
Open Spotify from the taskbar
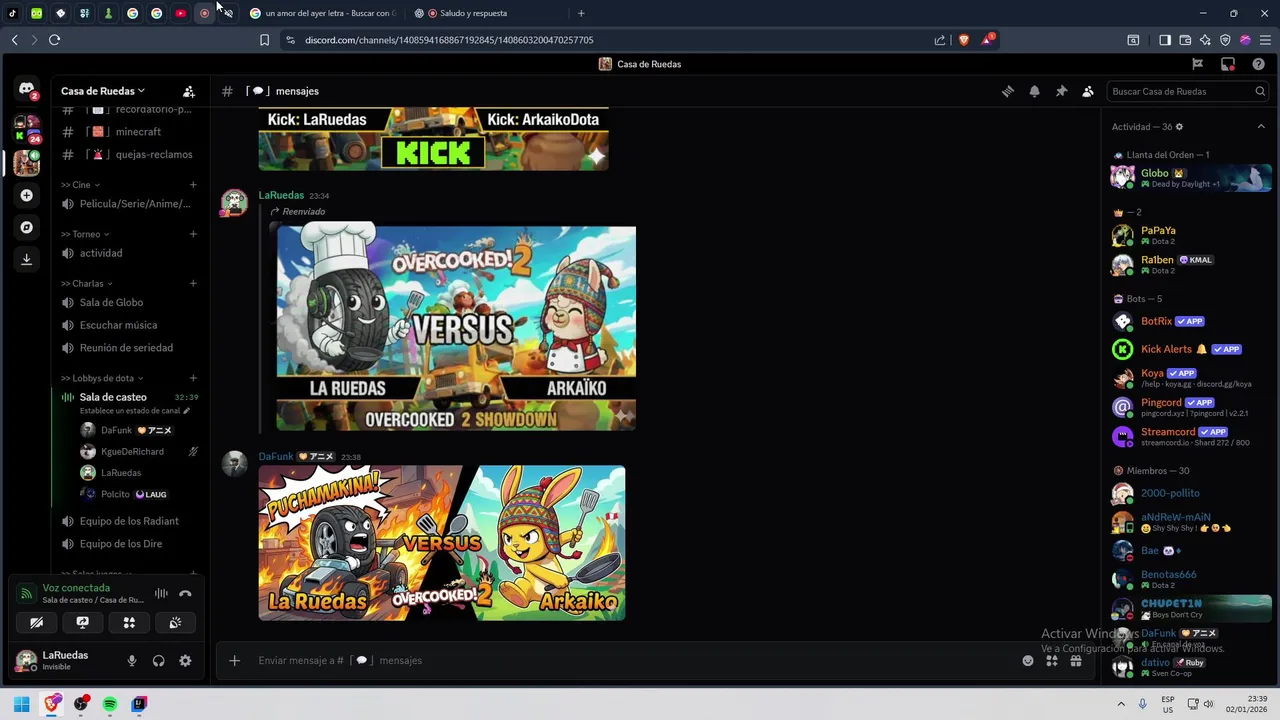[110, 704]
